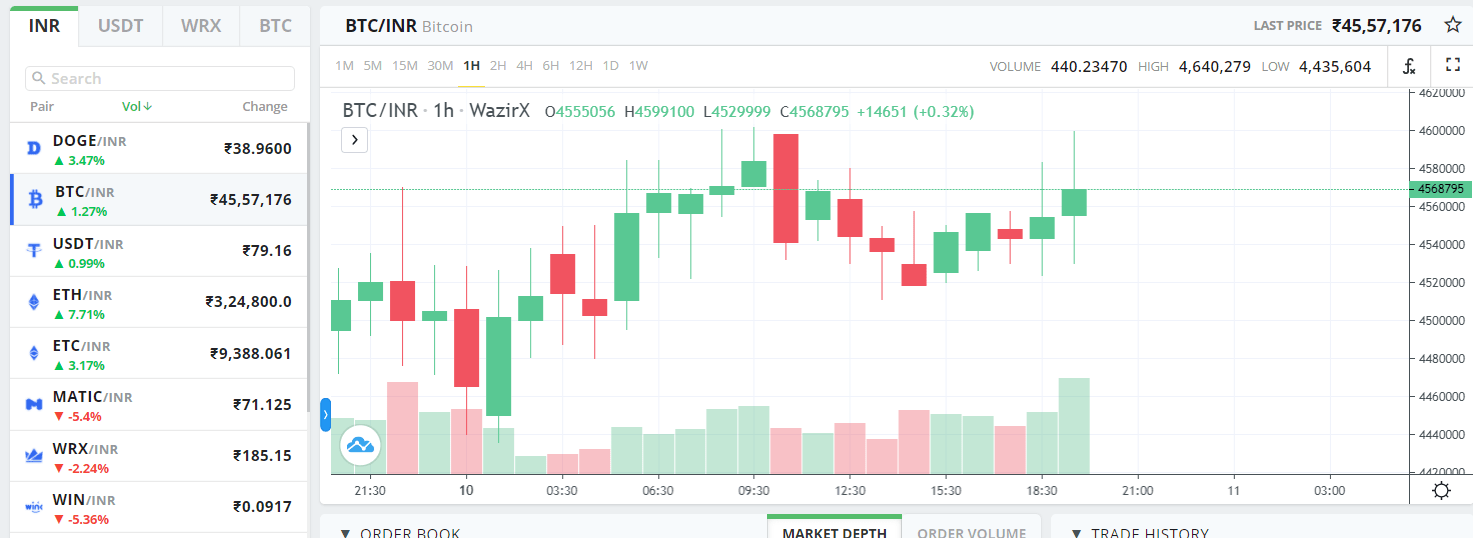Select the BTC/INR pair row

(x=159, y=200)
